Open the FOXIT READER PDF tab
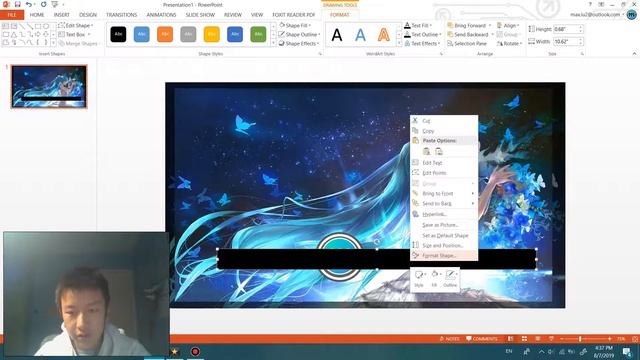640x360 pixels. pyautogui.click(x=294, y=15)
